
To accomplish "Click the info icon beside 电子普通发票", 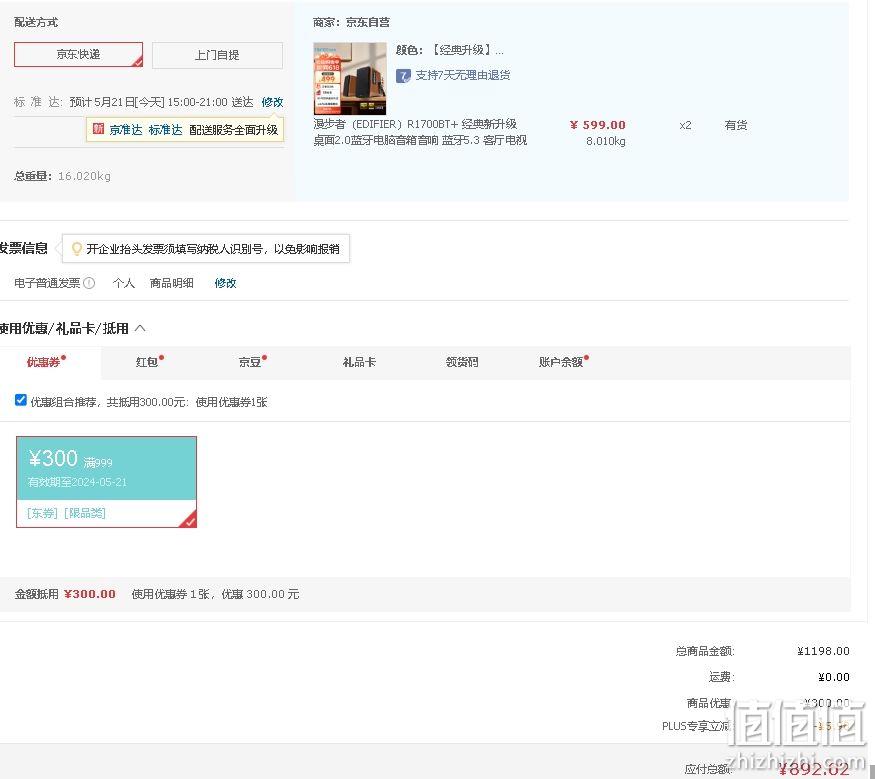I will (x=89, y=283).
